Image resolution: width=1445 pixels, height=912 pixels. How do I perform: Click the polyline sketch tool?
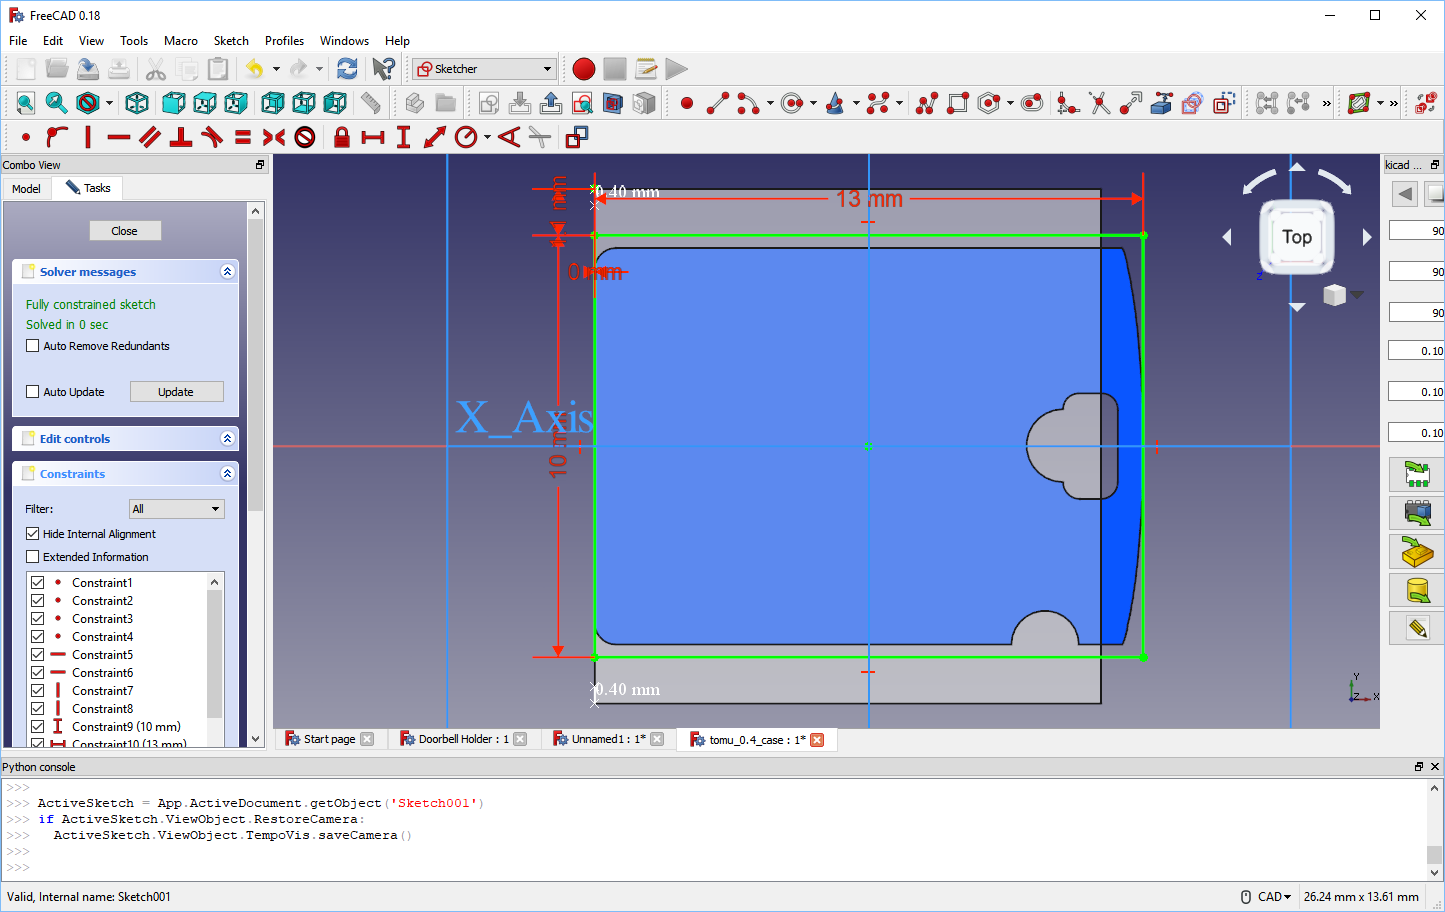[x=927, y=103]
